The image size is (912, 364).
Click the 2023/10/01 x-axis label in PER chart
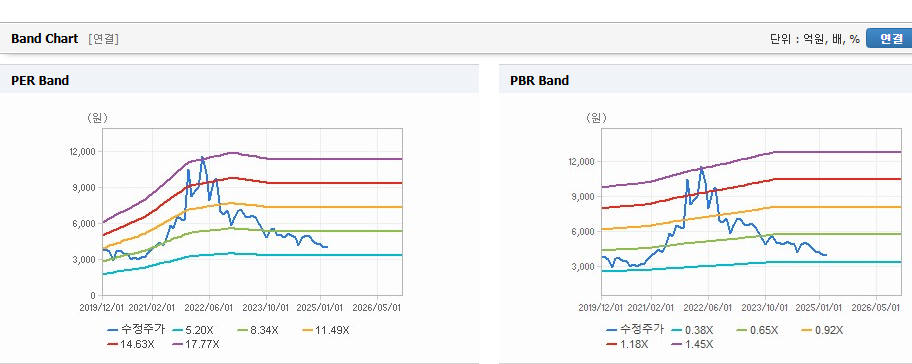[x=266, y=307]
